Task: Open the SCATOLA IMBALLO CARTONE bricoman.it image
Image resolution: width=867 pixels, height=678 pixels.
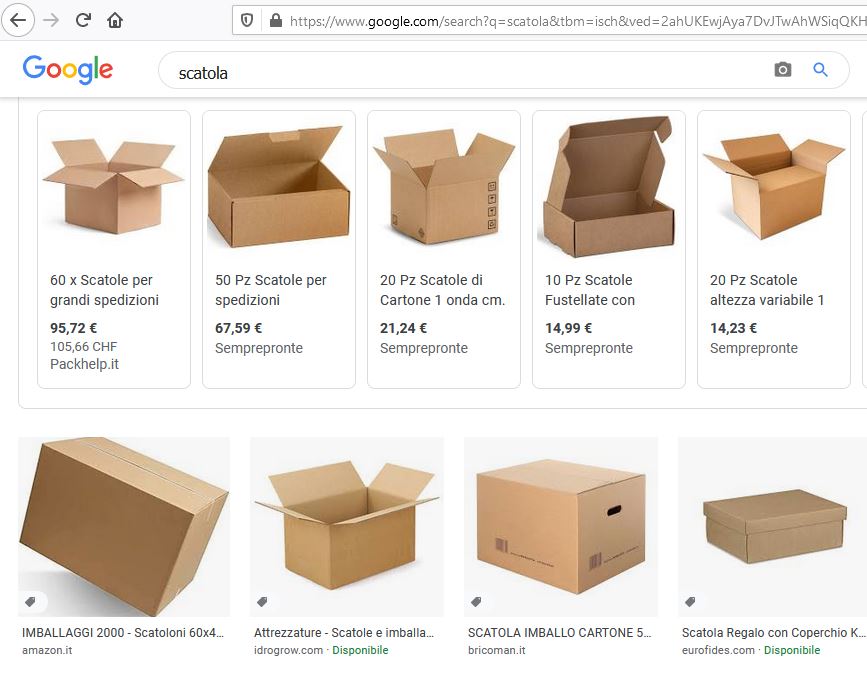Action: coord(561,526)
